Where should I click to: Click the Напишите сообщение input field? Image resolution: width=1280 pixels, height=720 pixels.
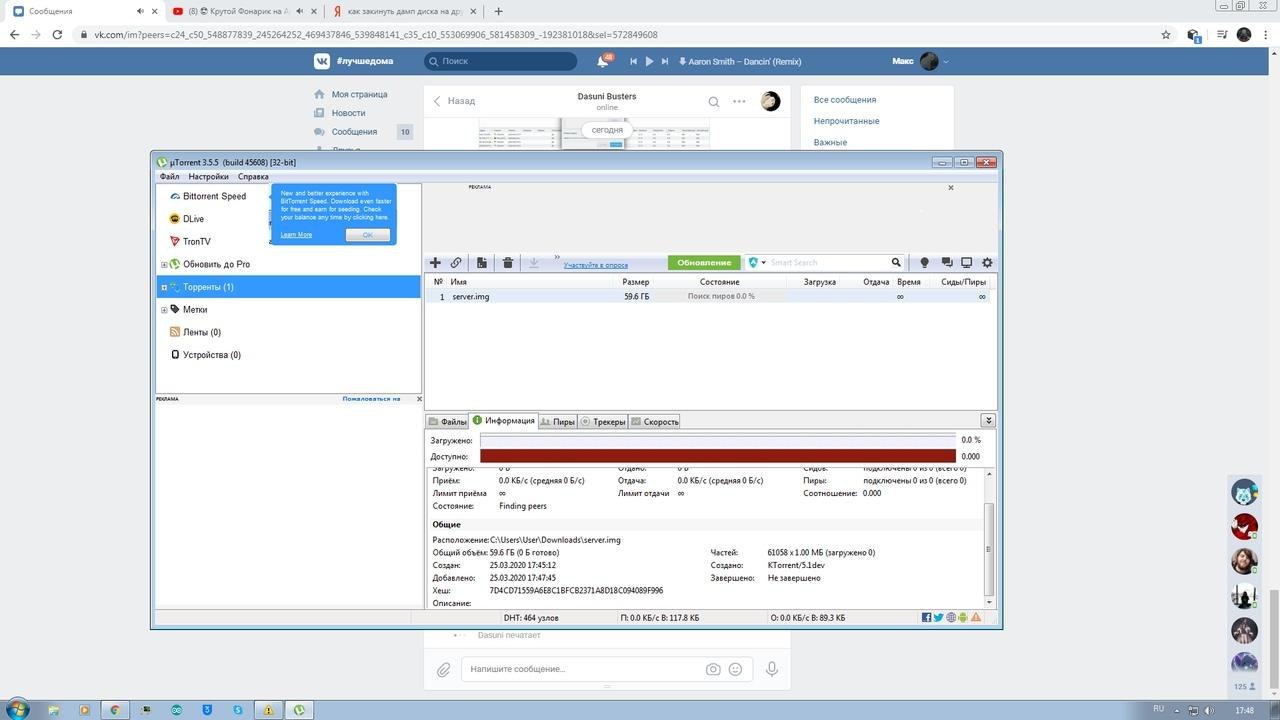tap(584, 669)
